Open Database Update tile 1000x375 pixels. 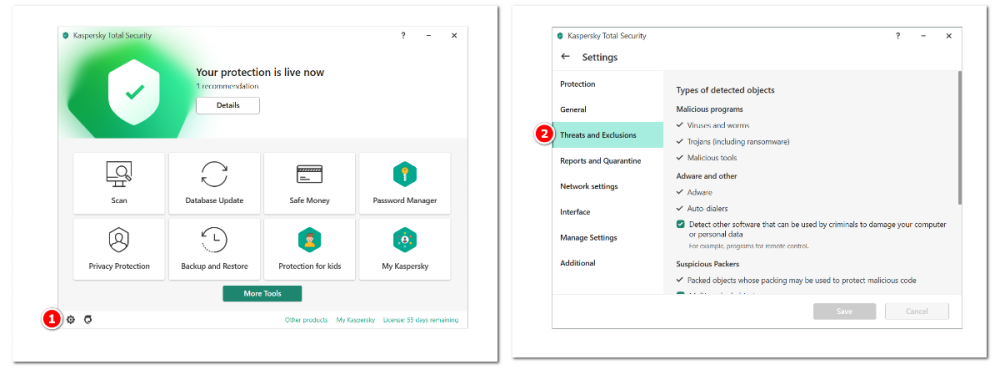pos(214,183)
